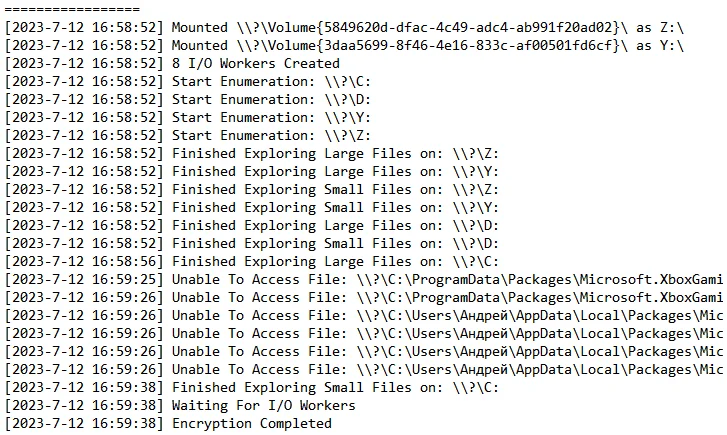Click the "8 I/O Workers Created" line
This screenshot has height=435, width=727.
[255, 63]
